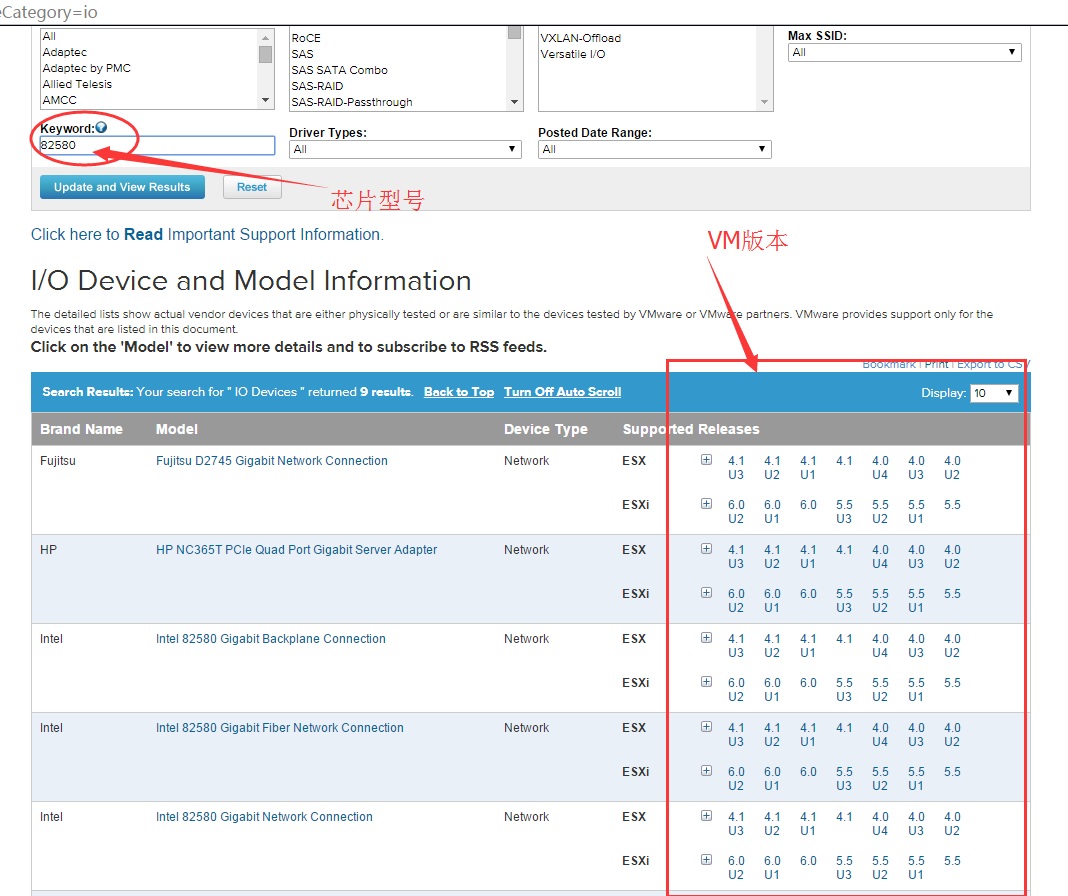This screenshot has width=1068, height=896.
Task: Click the Keyword help question mark icon
Action: point(101,128)
